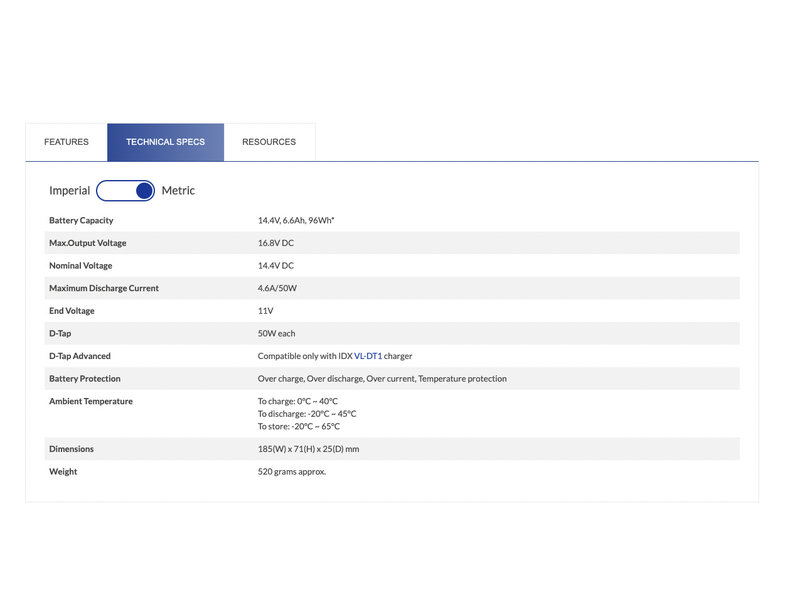Screen dimensions: 800x600
Task: Select the Nominal Voltage label
Action: (81, 266)
